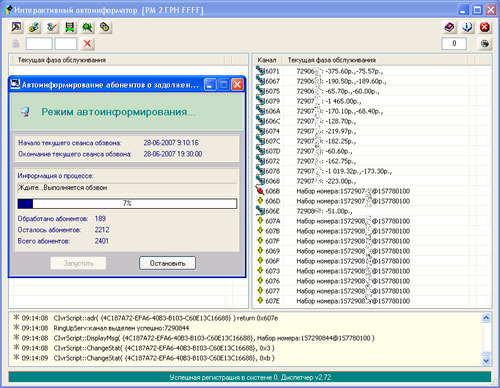Click the grey padlock icon
Viewport: 500px width, 388px height.
pos(16,44)
